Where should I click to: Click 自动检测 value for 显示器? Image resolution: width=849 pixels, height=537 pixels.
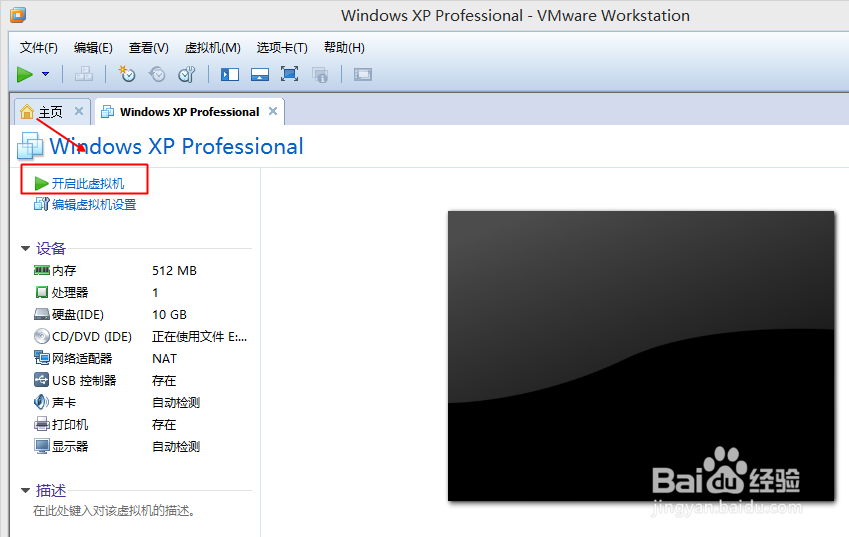pos(176,447)
